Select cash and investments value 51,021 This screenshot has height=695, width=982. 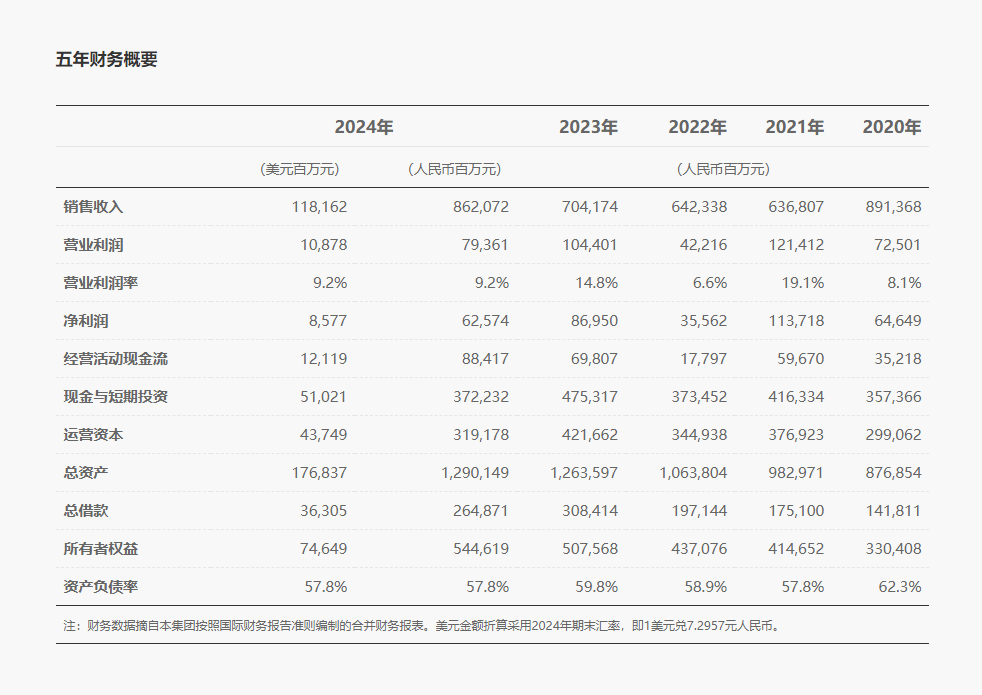click(323, 397)
